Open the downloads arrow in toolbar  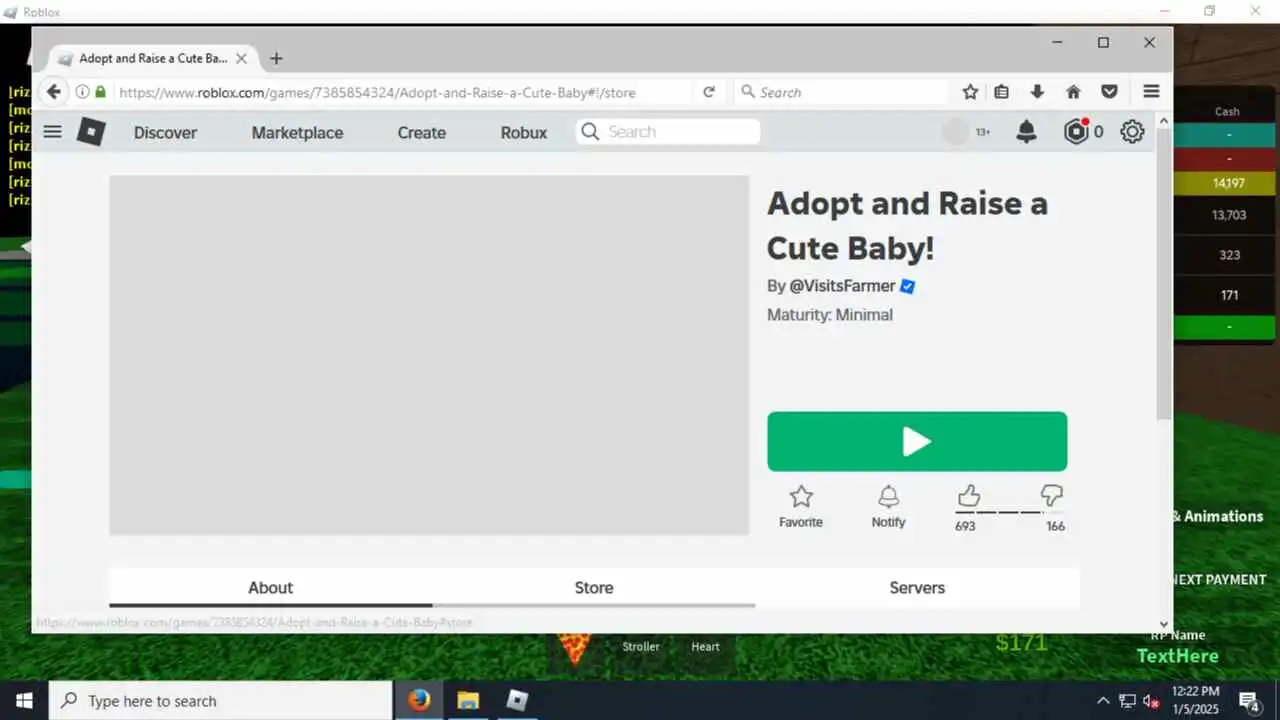coord(1037,92)
